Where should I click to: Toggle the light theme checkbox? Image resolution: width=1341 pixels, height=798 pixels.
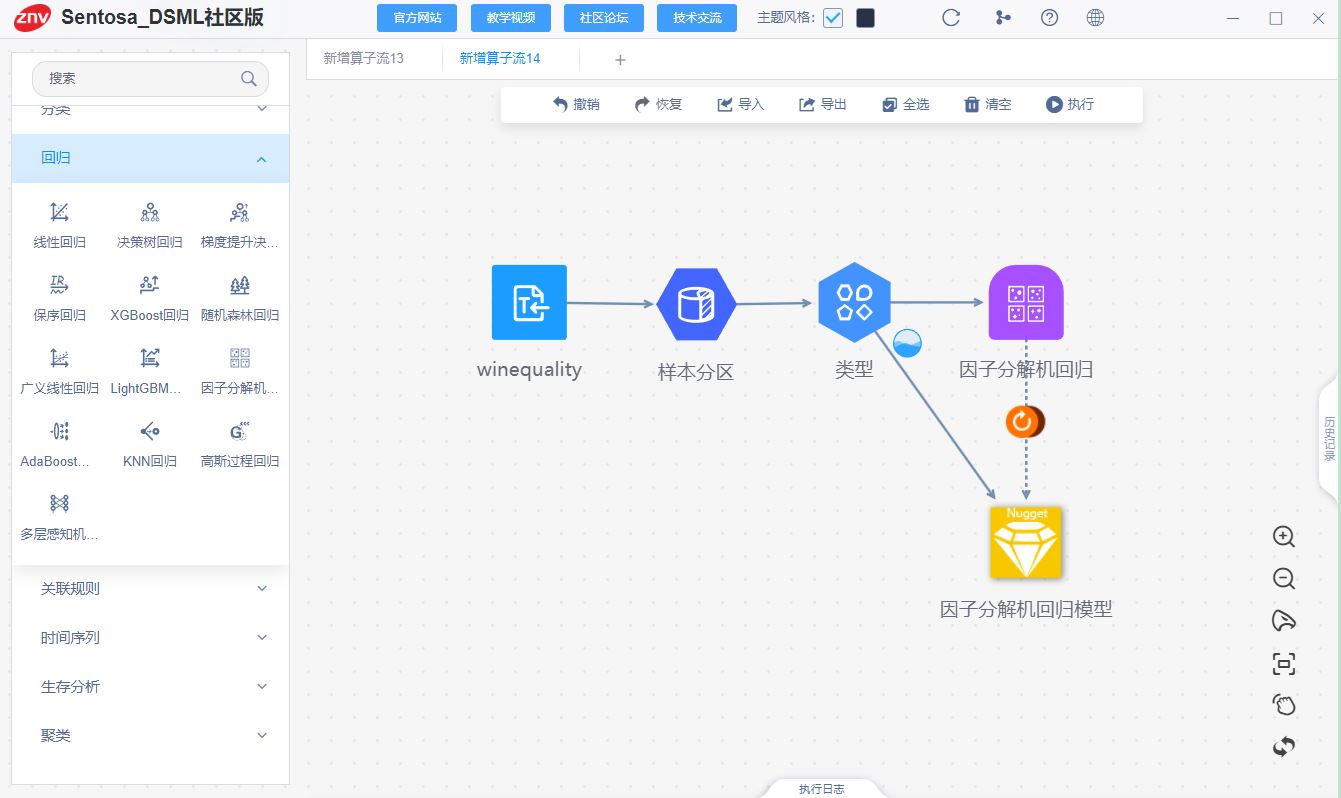coord(833,18)
